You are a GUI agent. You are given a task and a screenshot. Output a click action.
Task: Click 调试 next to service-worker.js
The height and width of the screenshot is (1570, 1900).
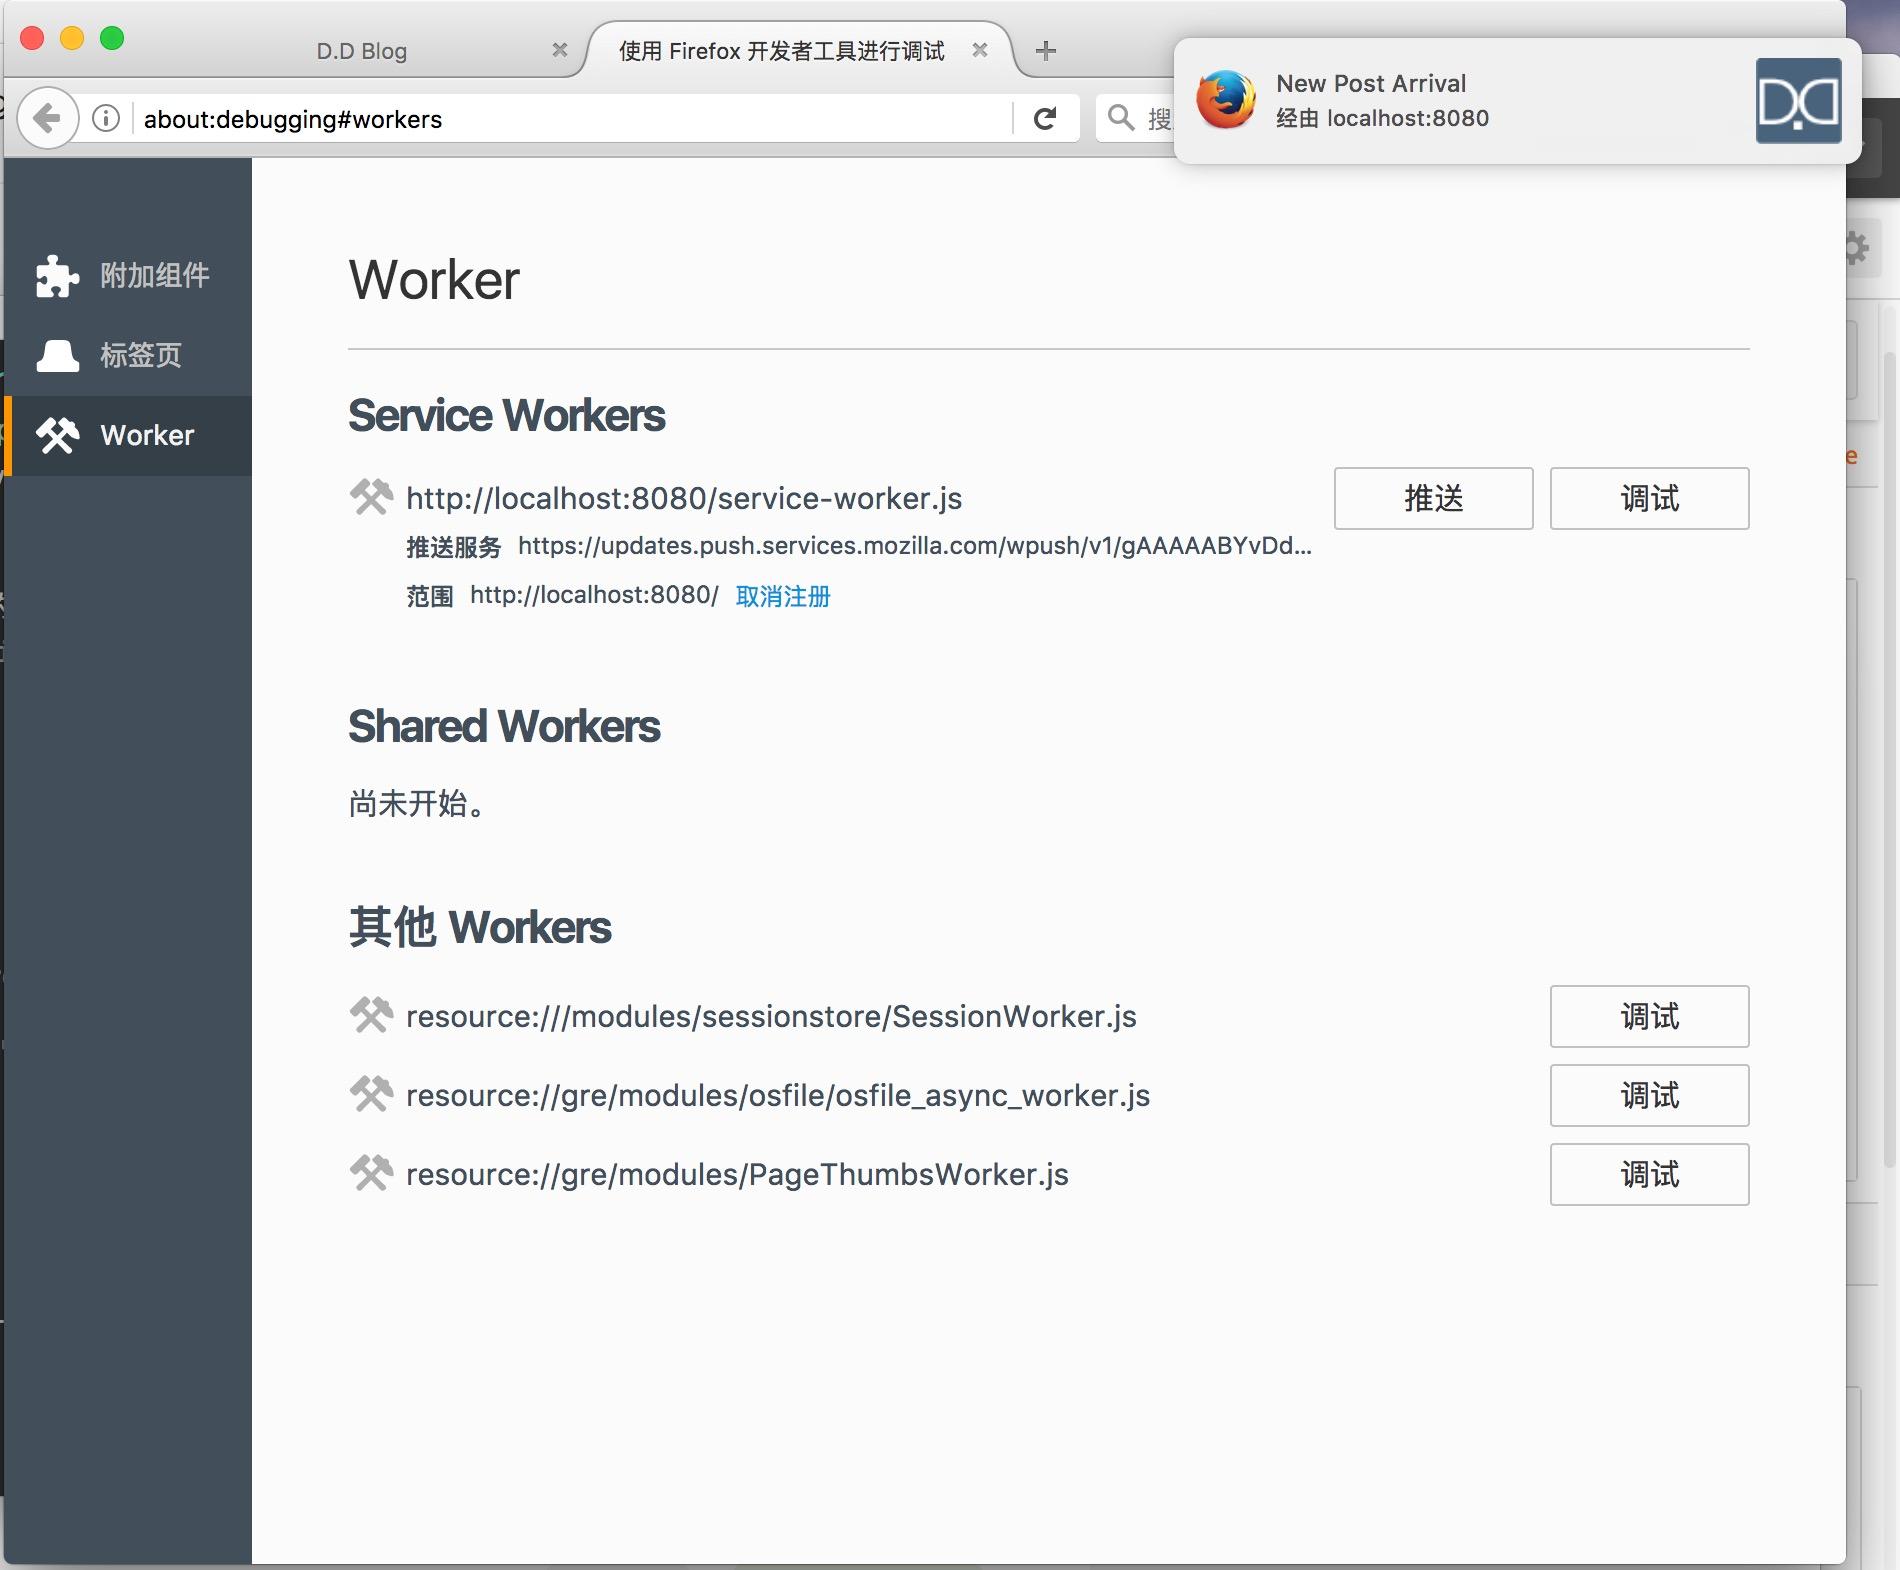click(x=1648, y=498)
